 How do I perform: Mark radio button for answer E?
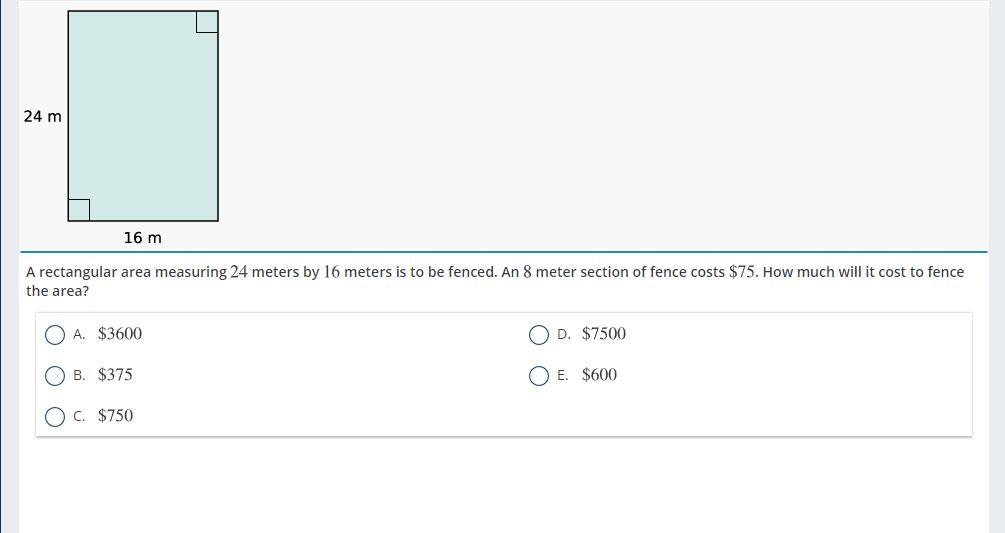point(539,376)
